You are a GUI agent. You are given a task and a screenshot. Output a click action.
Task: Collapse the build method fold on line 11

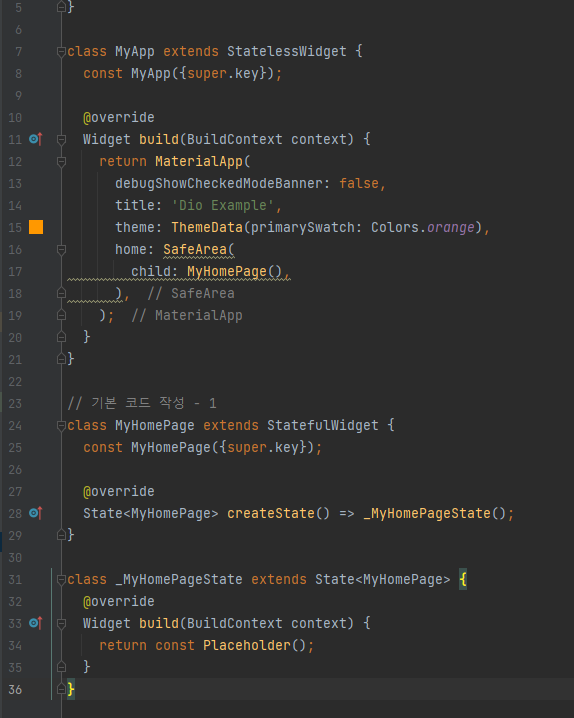point(61,140)
